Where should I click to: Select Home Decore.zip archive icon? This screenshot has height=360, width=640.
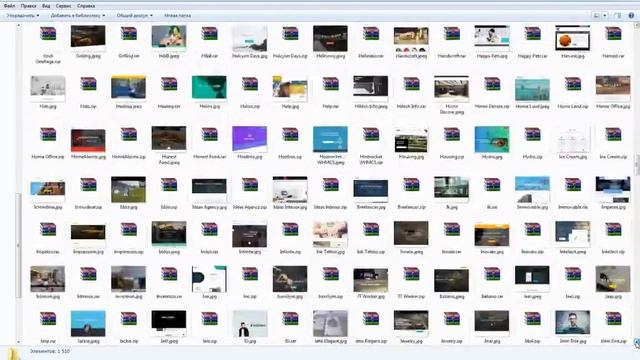pos(492,84)
